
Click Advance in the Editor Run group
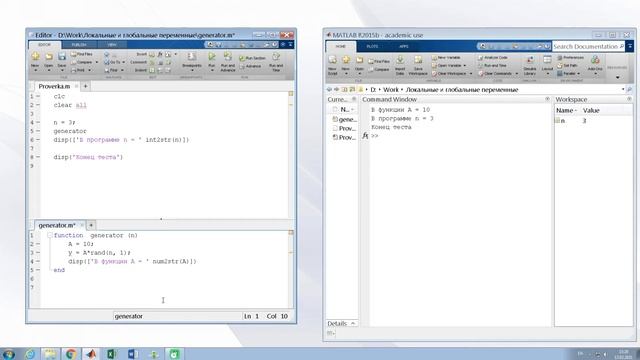(250, 66)
